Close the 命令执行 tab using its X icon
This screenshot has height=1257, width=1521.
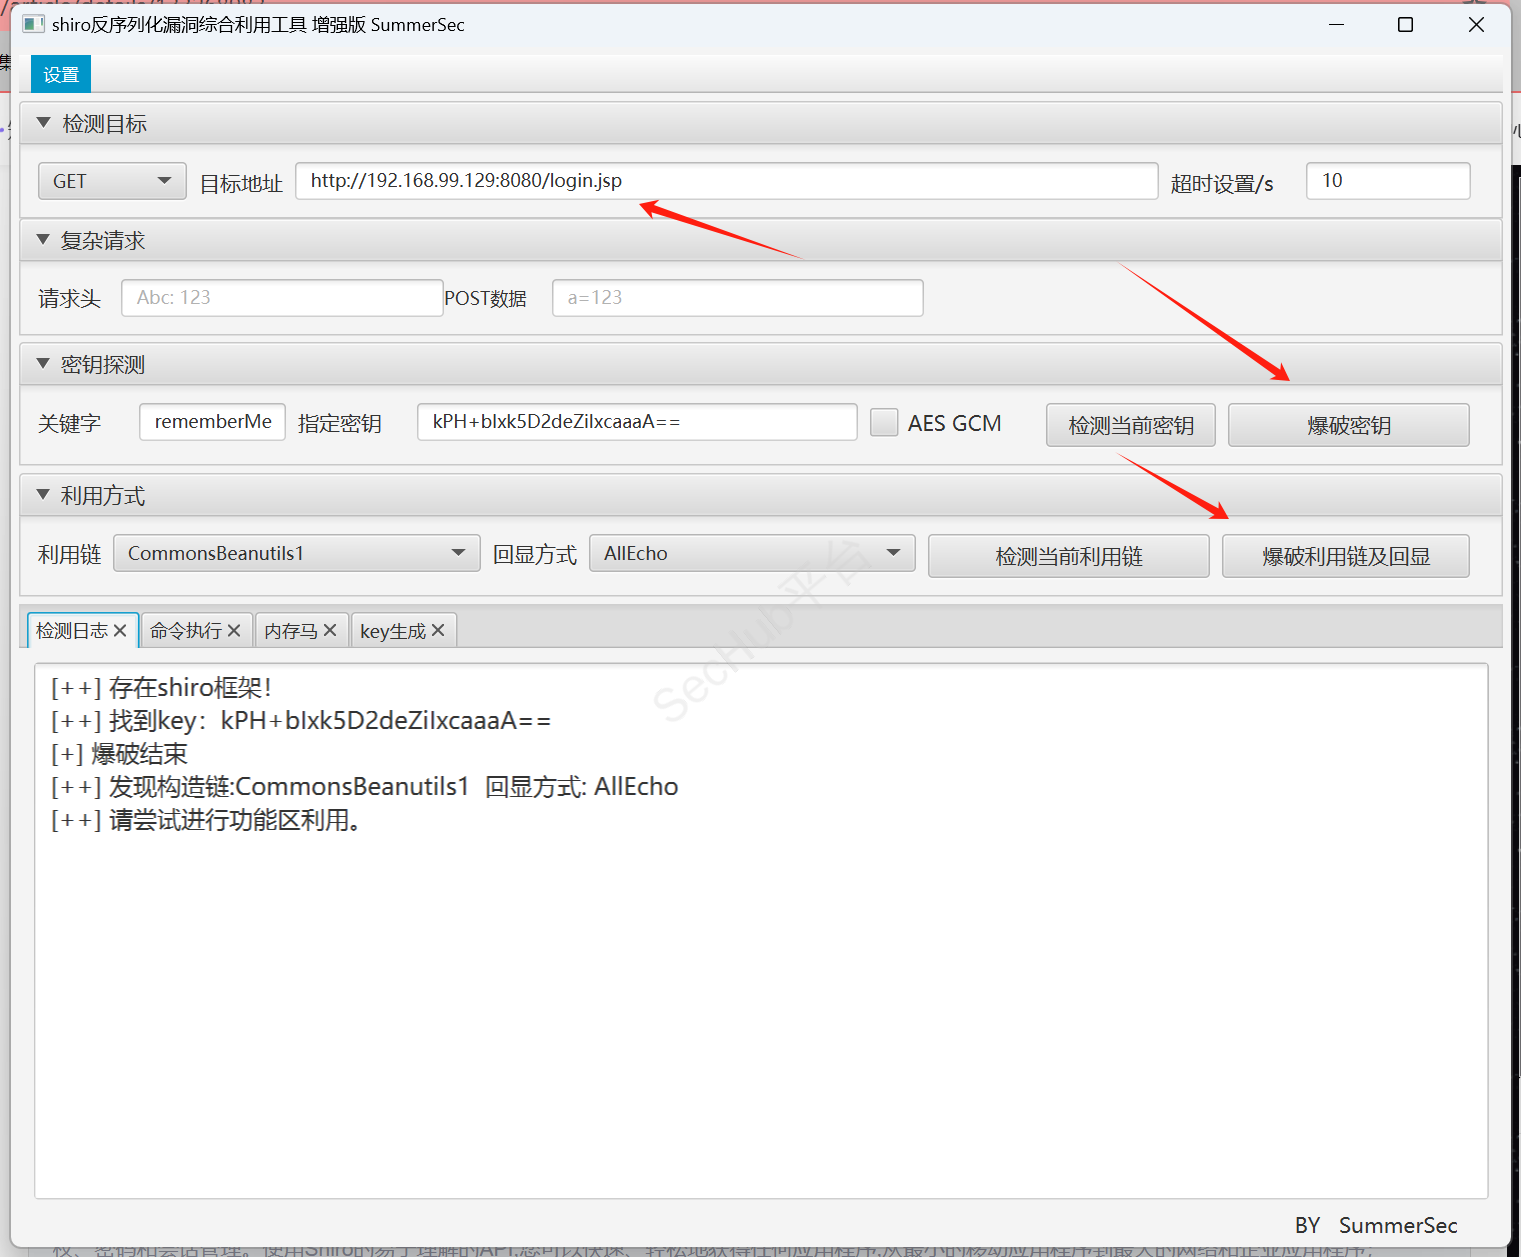[234, 631]
